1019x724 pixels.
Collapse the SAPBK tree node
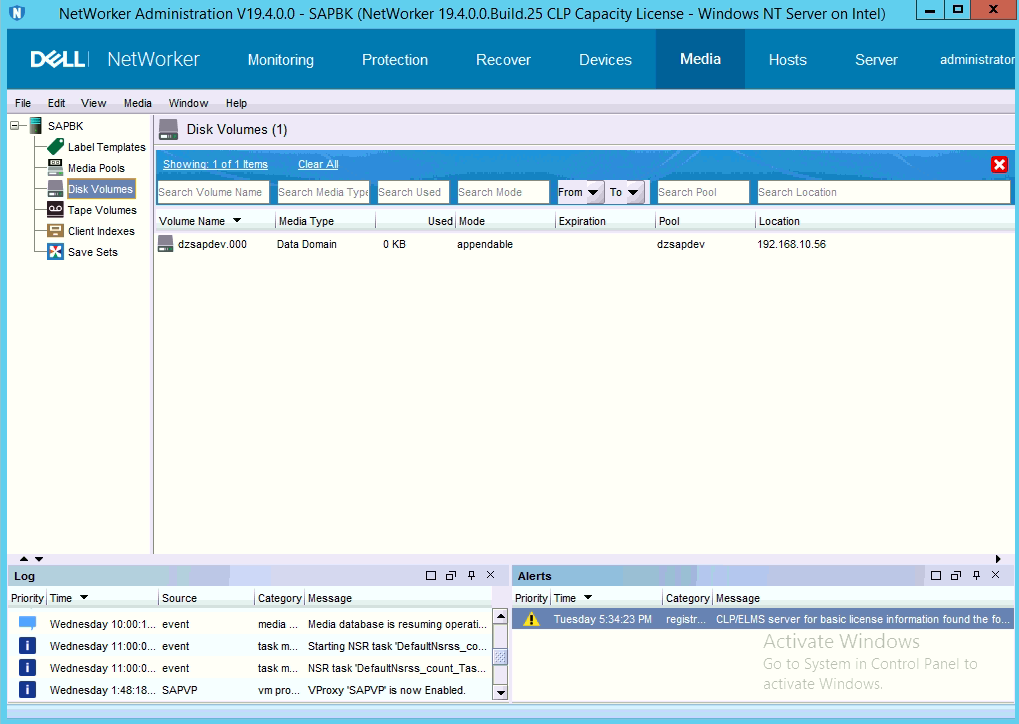click(16, 126)
